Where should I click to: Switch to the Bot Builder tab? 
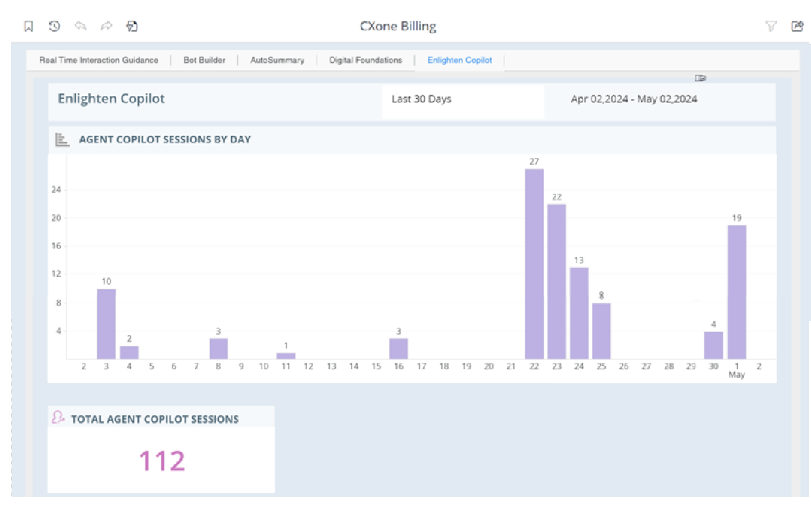204,60
